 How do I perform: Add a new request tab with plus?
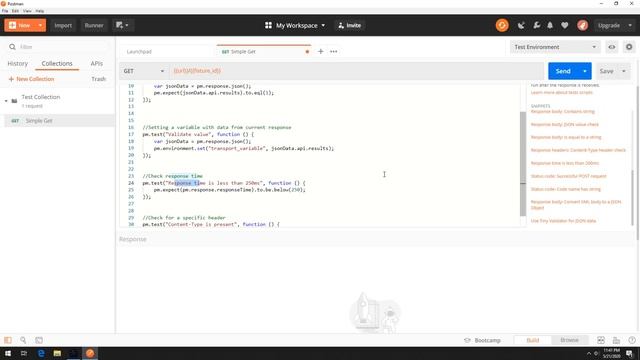(x=320, y=51)
